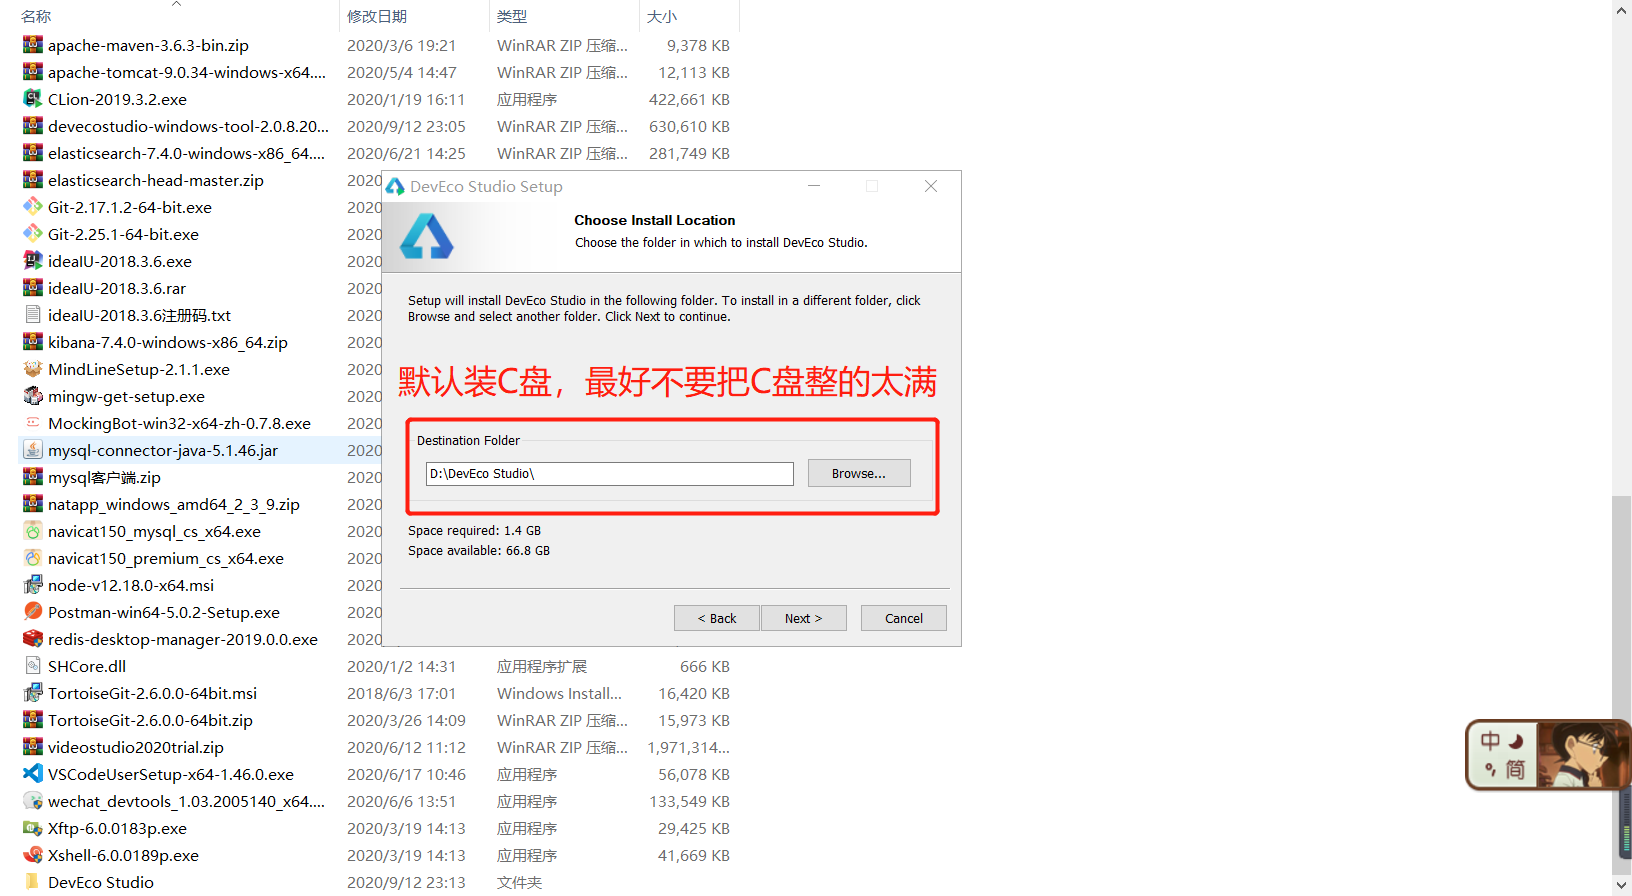Click Browse... to choose install folder

[859, 473]
